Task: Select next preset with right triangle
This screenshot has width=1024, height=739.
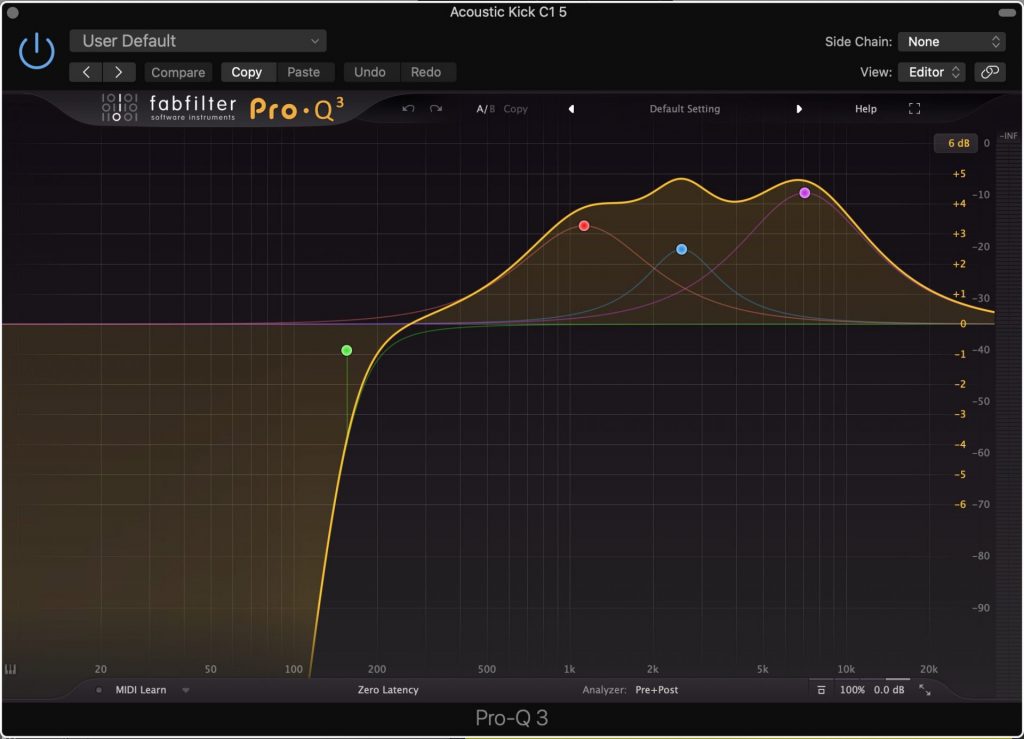Action: (799, 109)
